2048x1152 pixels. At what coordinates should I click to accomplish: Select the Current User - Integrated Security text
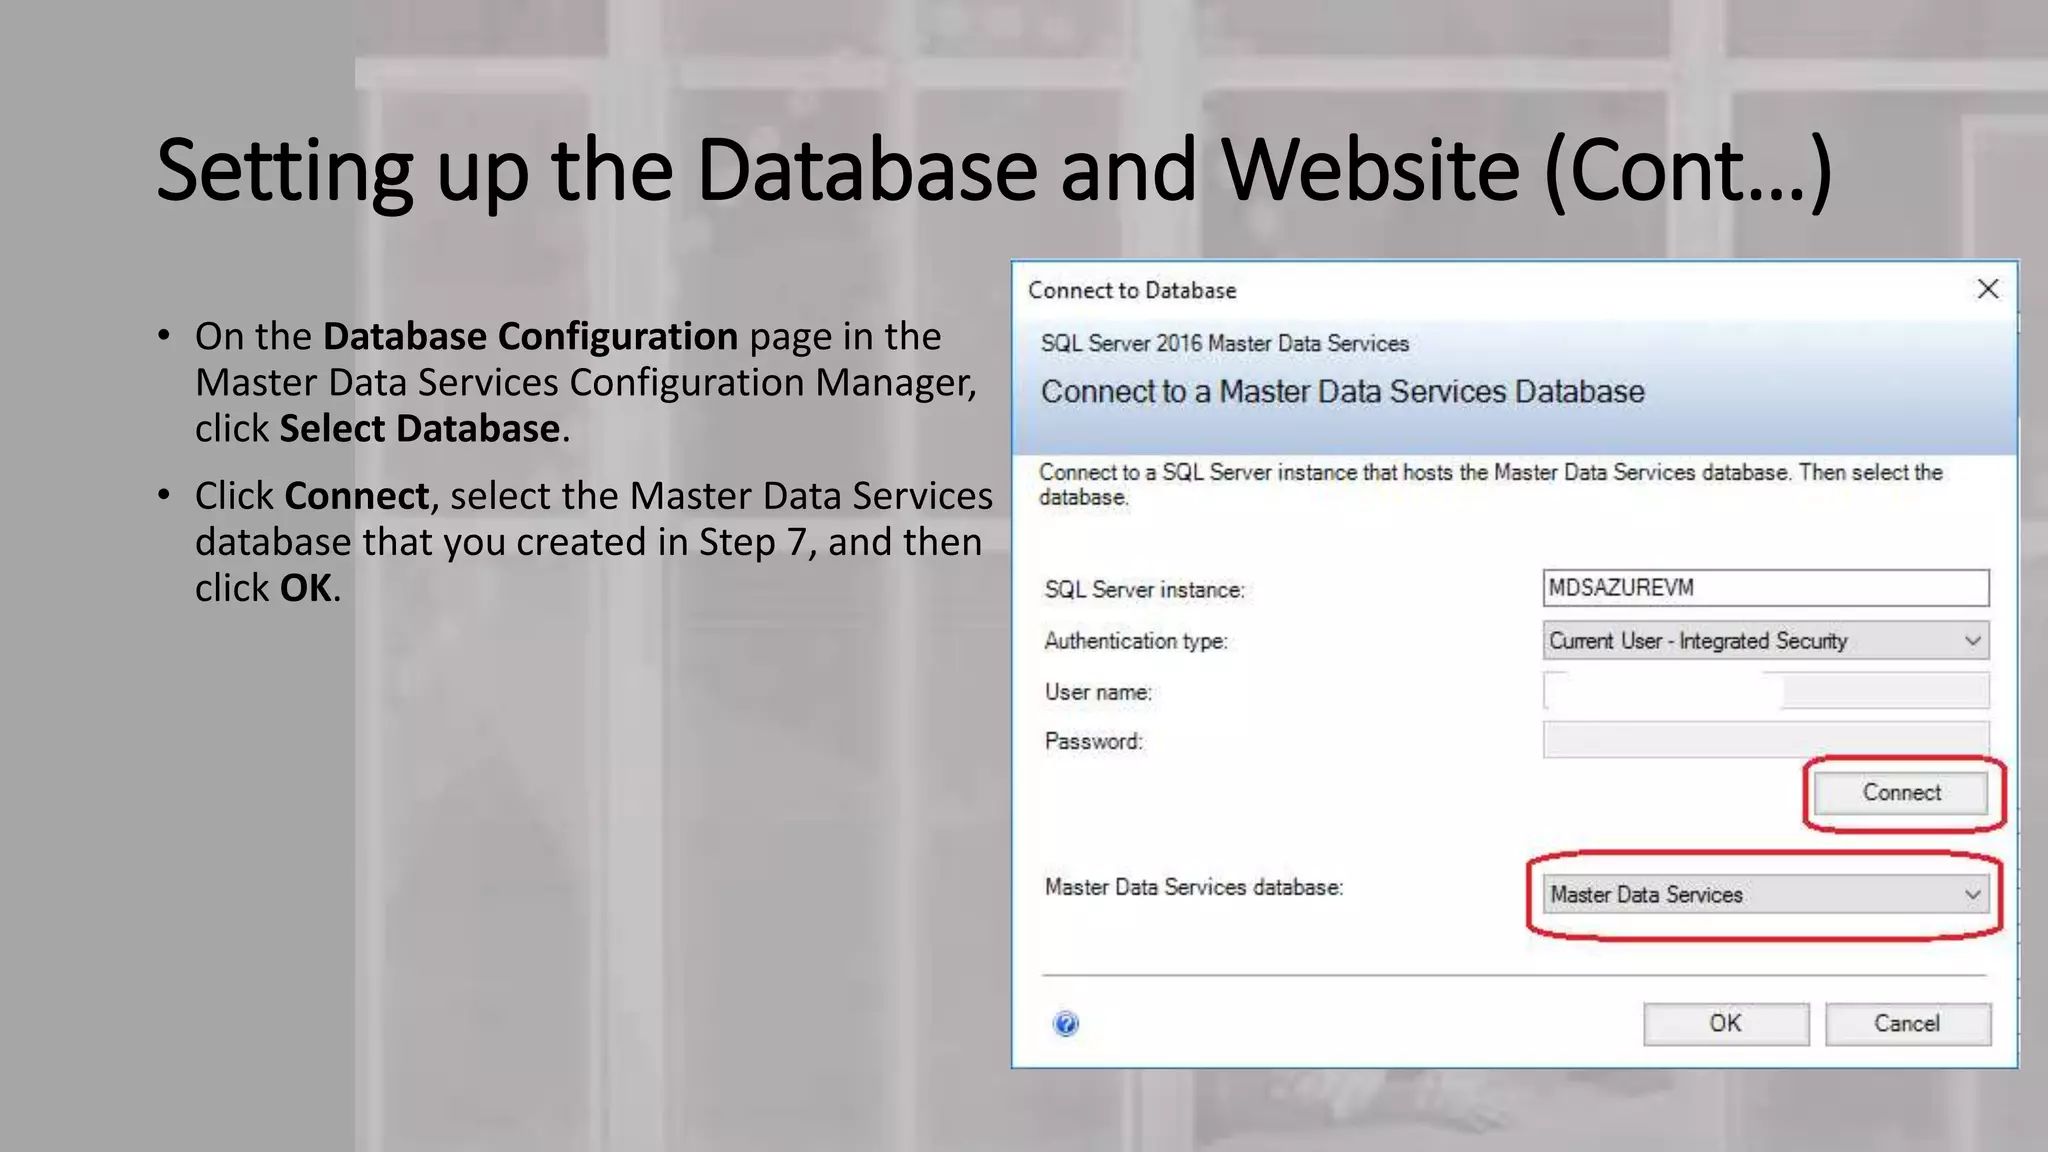tap(1698, 641)
